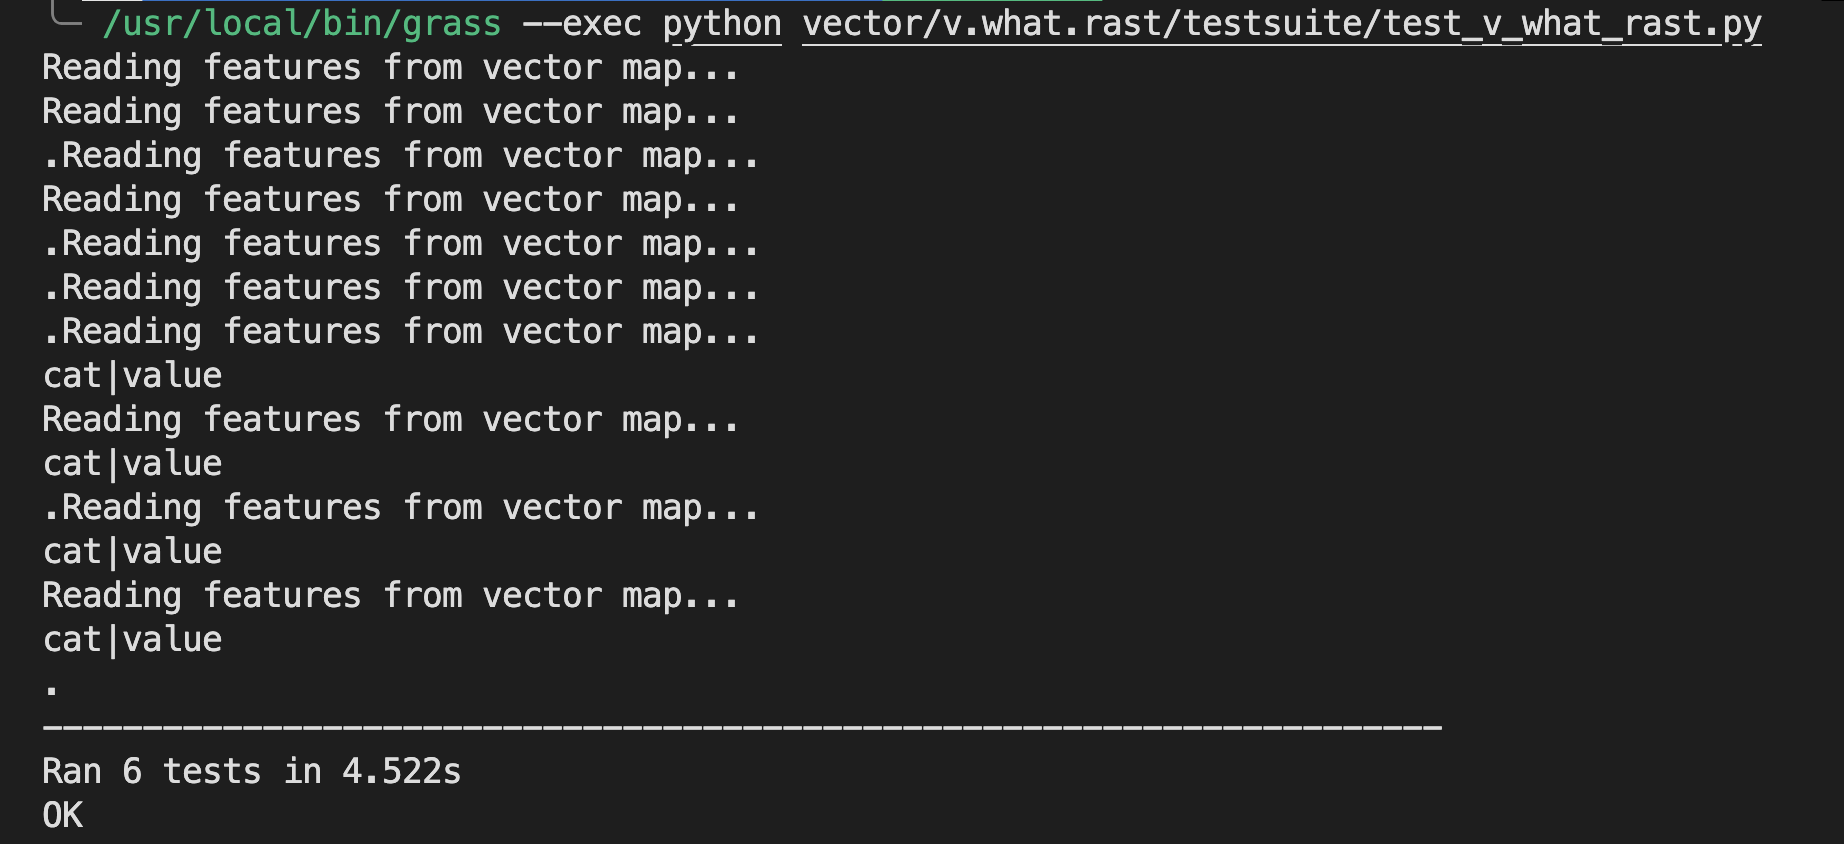This screenshot has width=1844, height=844.
Task: Click the dashed separator line
Action: pos(740,727)
